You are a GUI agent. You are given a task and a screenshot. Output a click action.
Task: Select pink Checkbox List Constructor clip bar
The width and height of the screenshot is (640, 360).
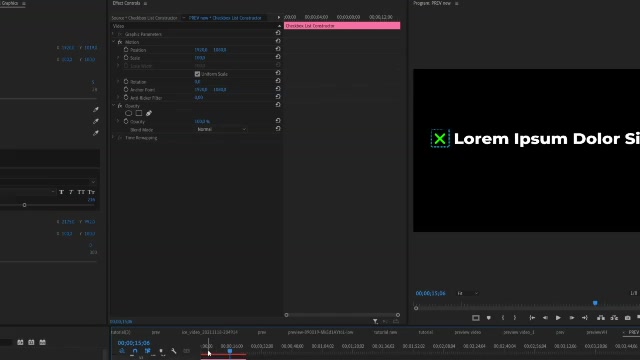tap(342, 26)
